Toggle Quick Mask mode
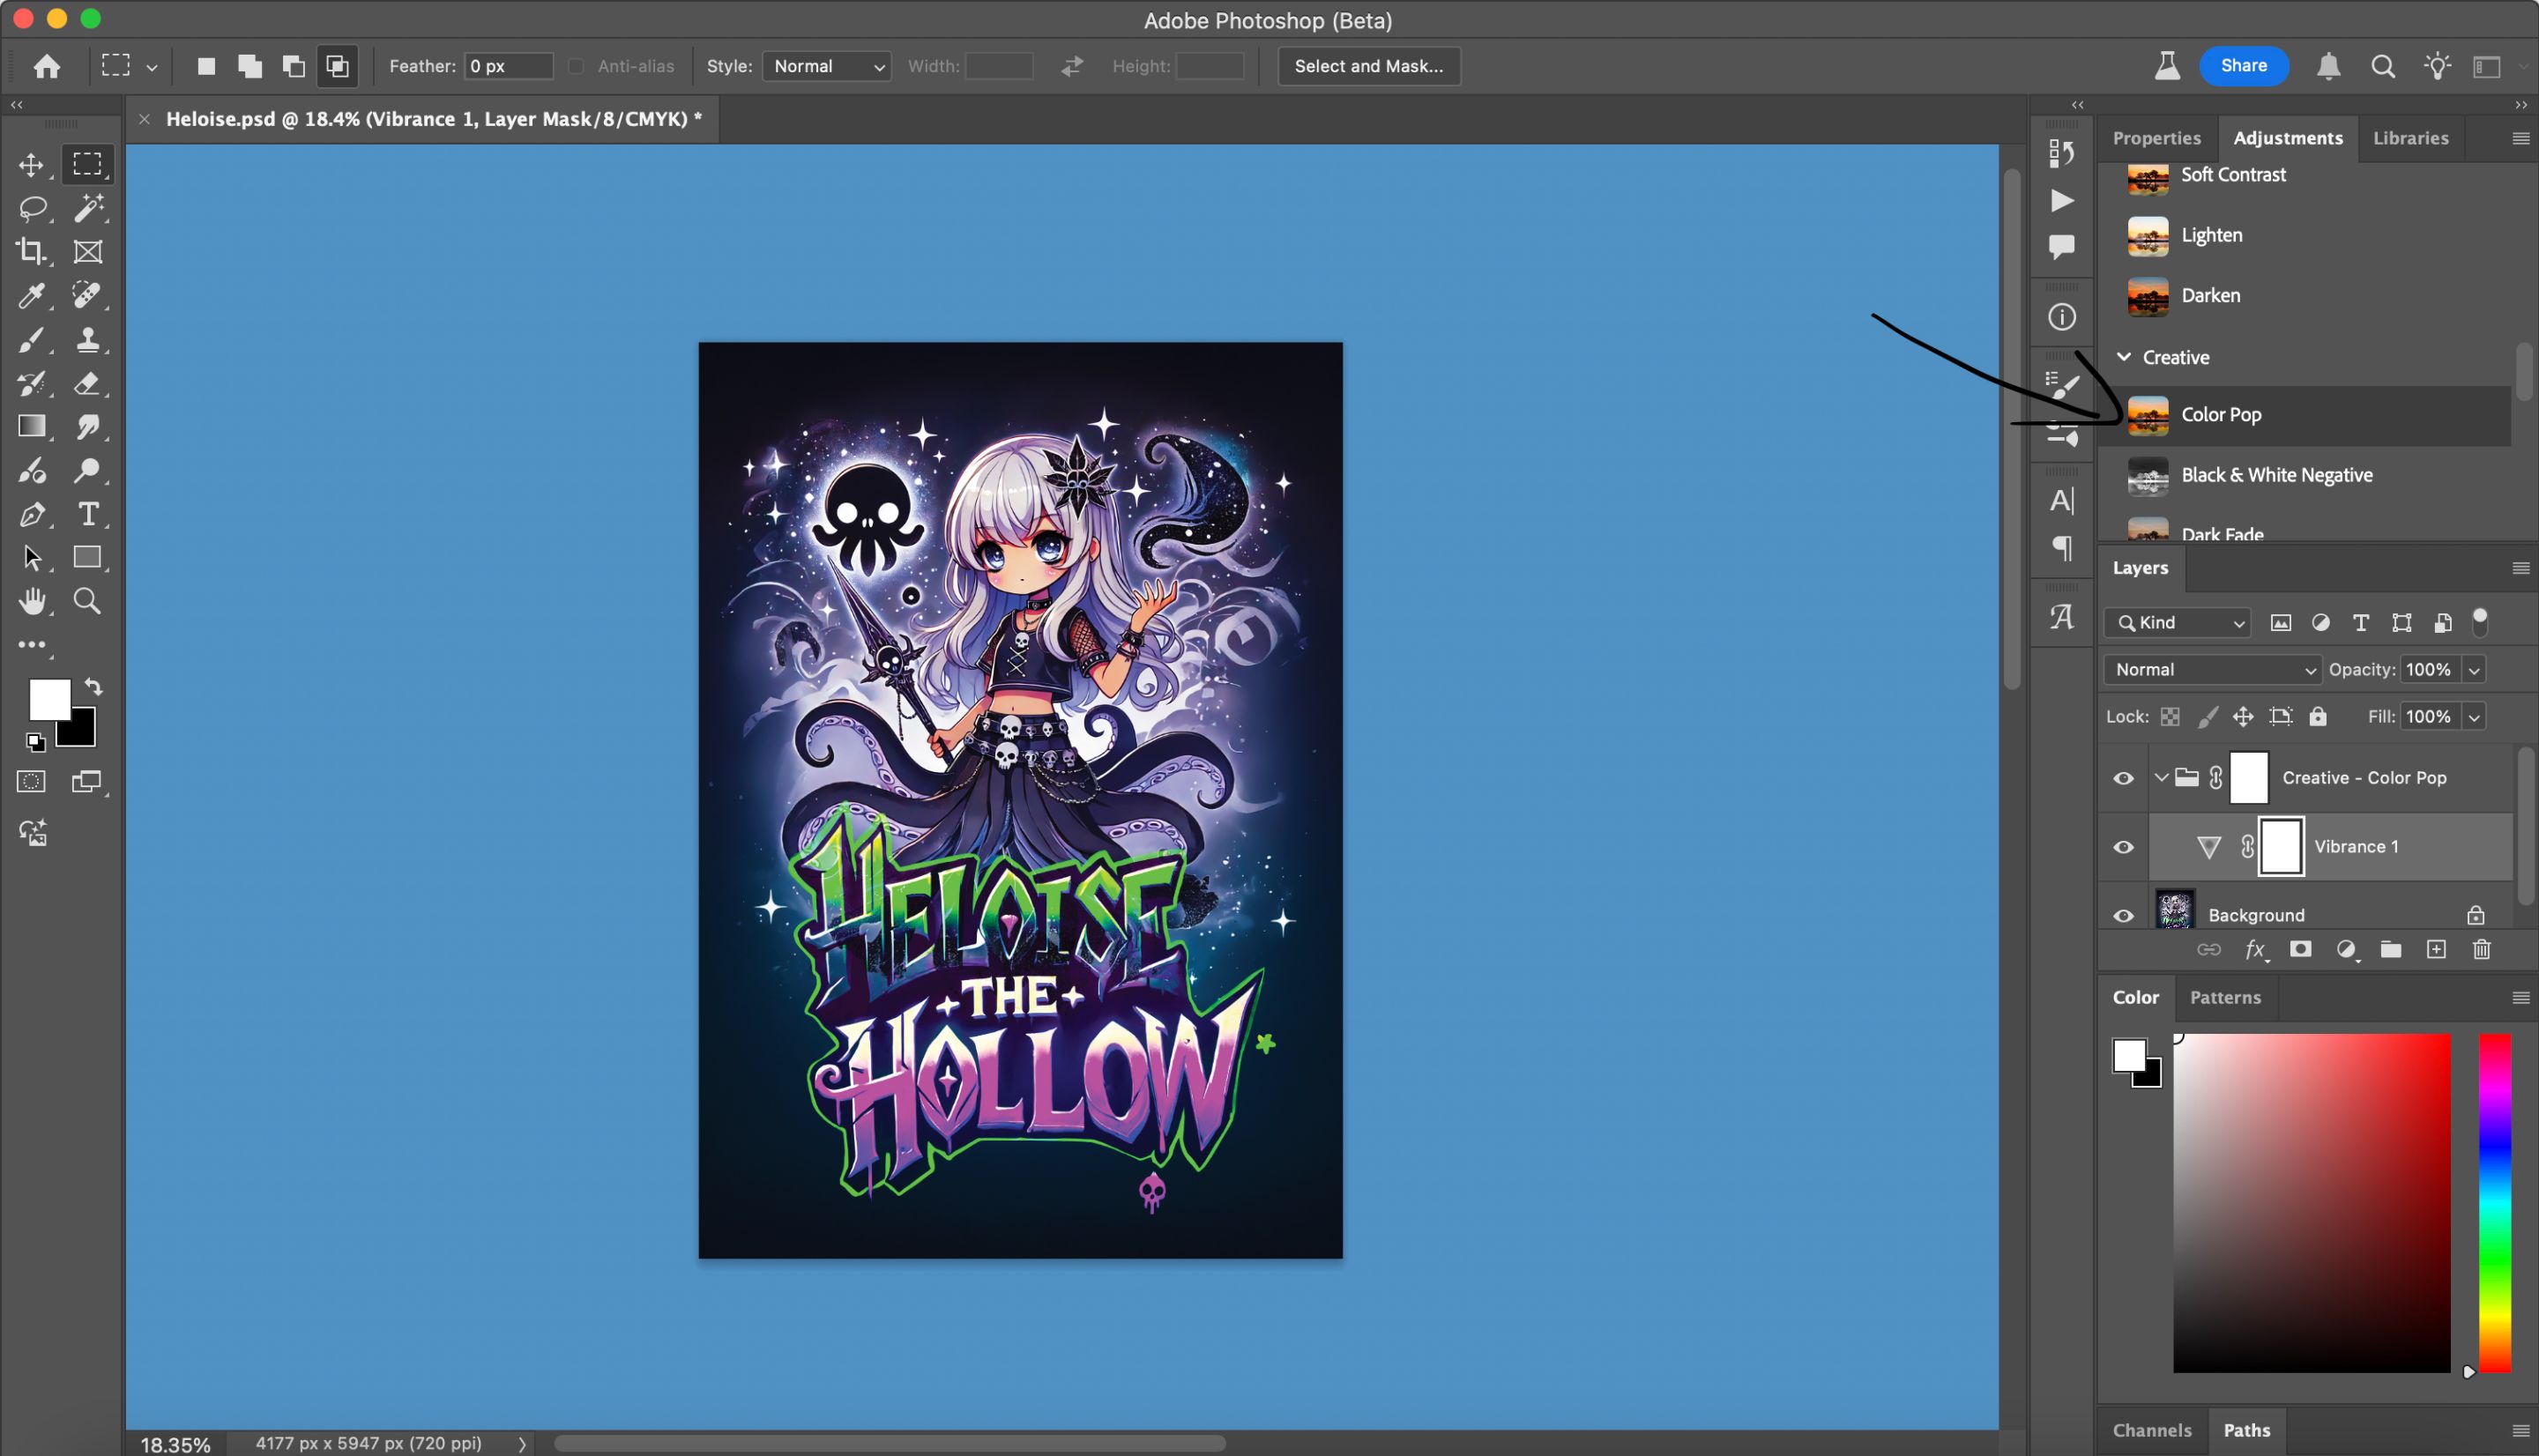The width and height of the screenshot is (2539, 1456). pyautogui.click(x=31, y=782)
